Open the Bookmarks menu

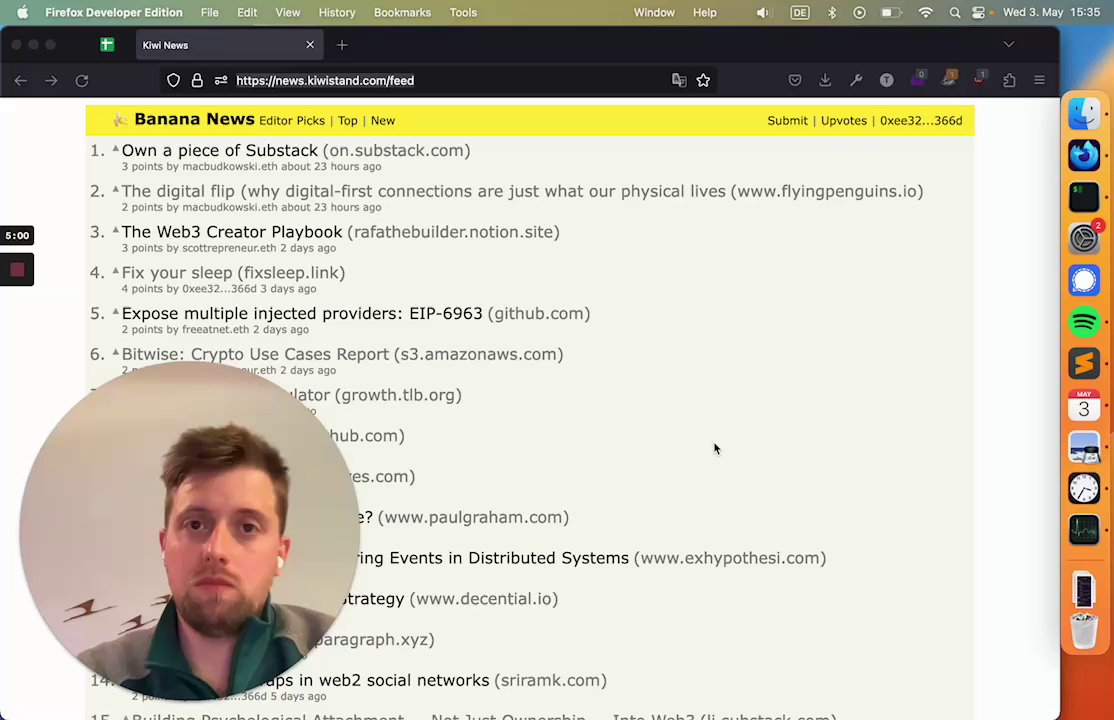click(x=402, y=13)
